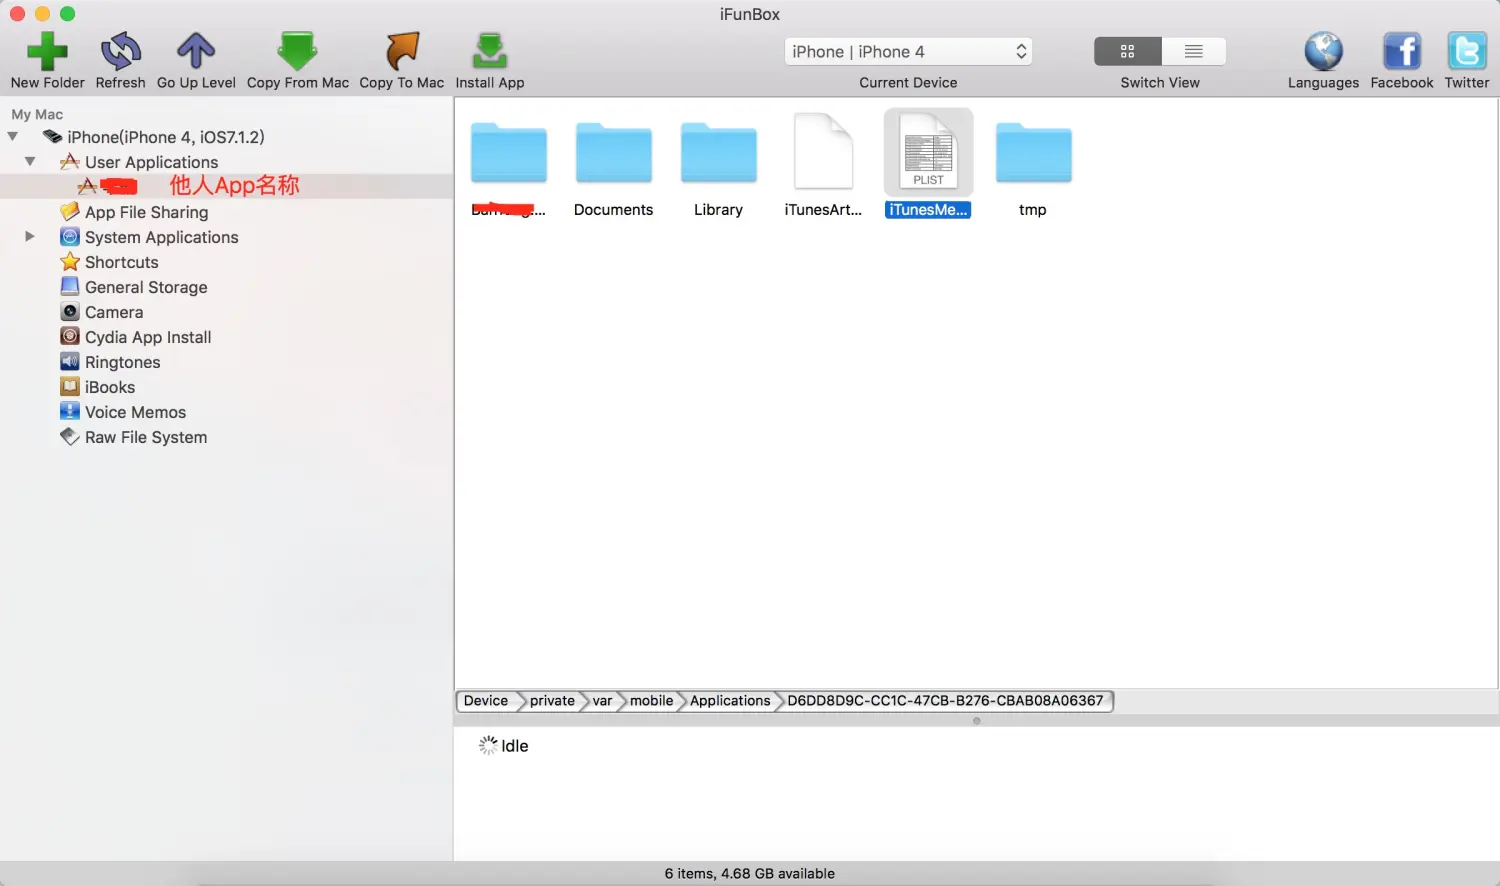1500x886 pixels.
Task: Collapse the User Applications tree node
Action: click(30, 161)
